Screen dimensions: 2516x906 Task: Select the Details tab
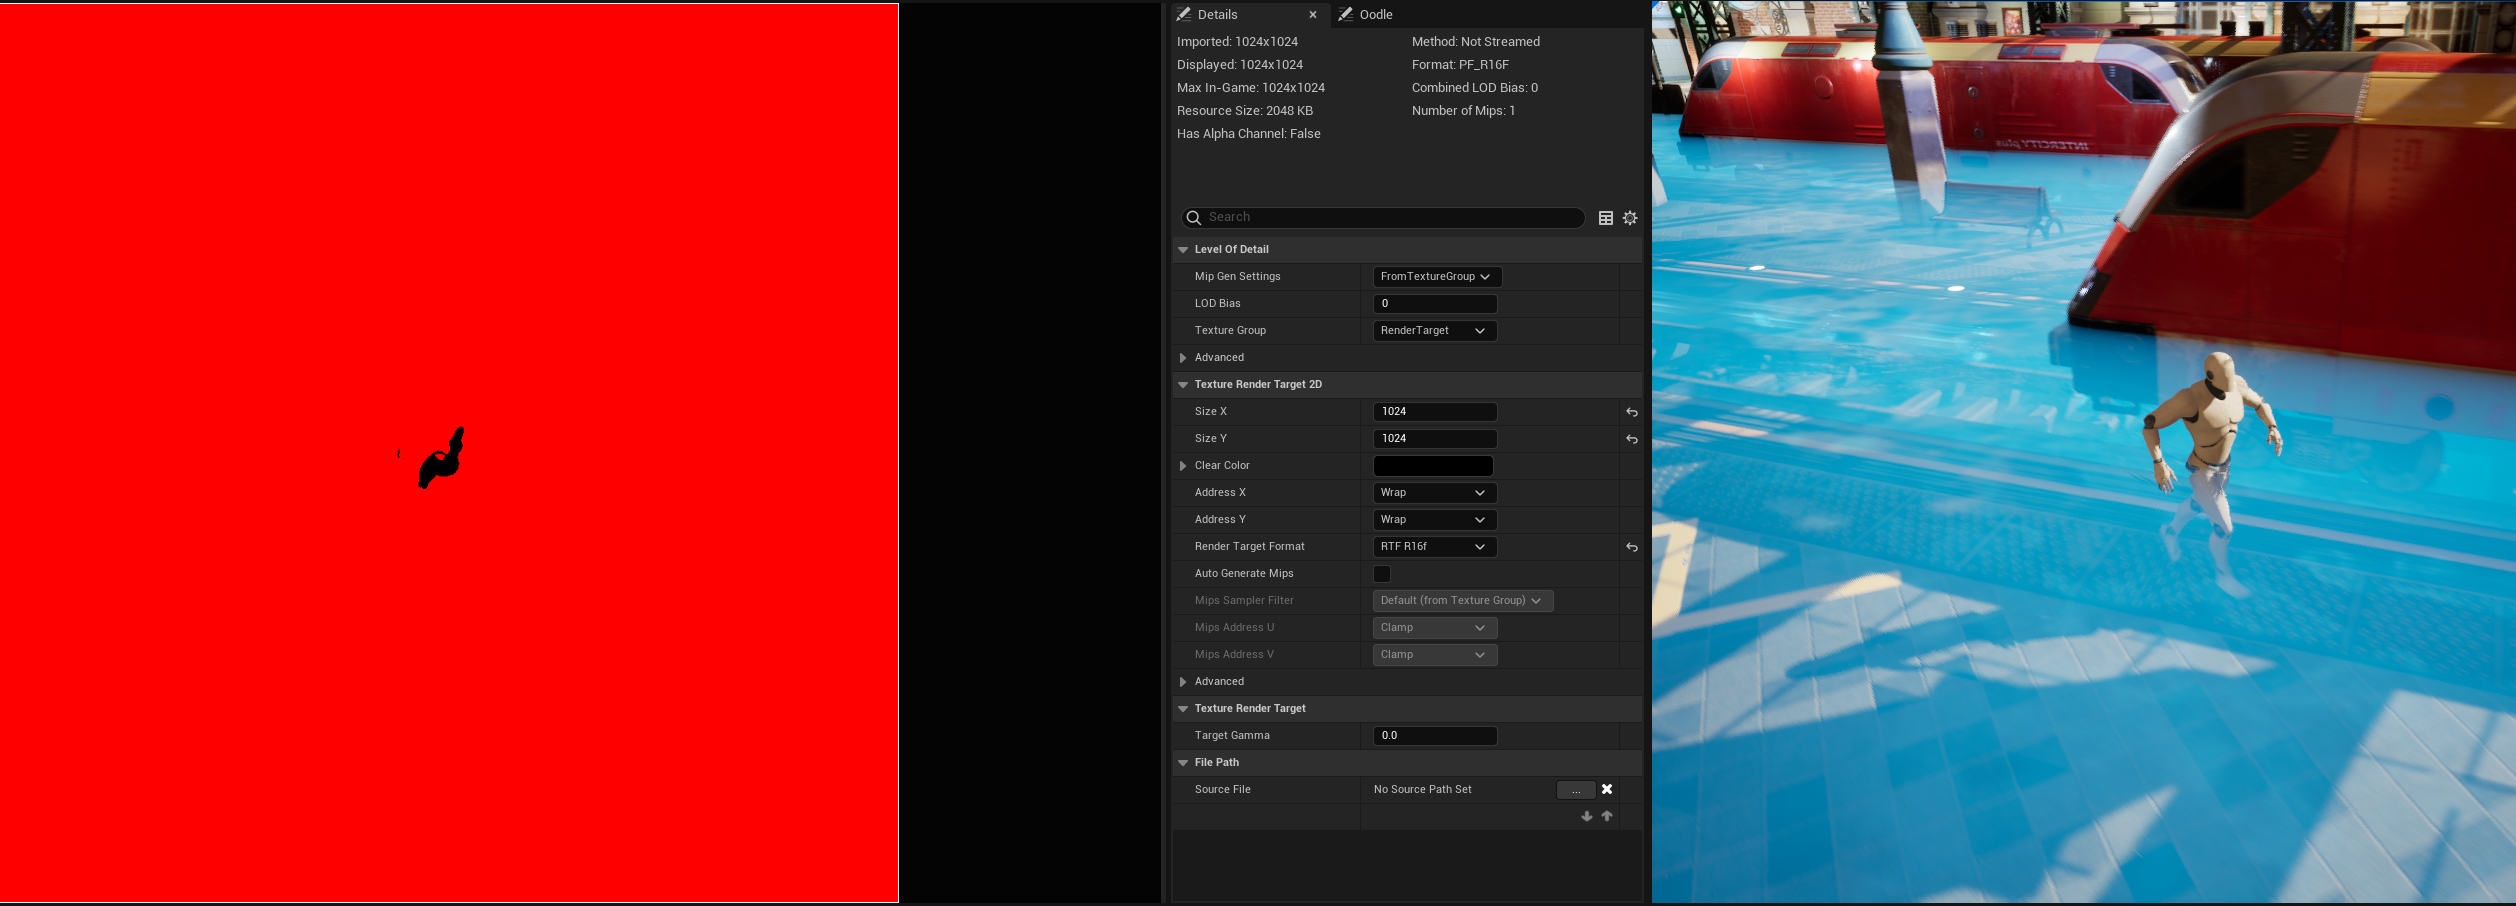click(1215, 14)
